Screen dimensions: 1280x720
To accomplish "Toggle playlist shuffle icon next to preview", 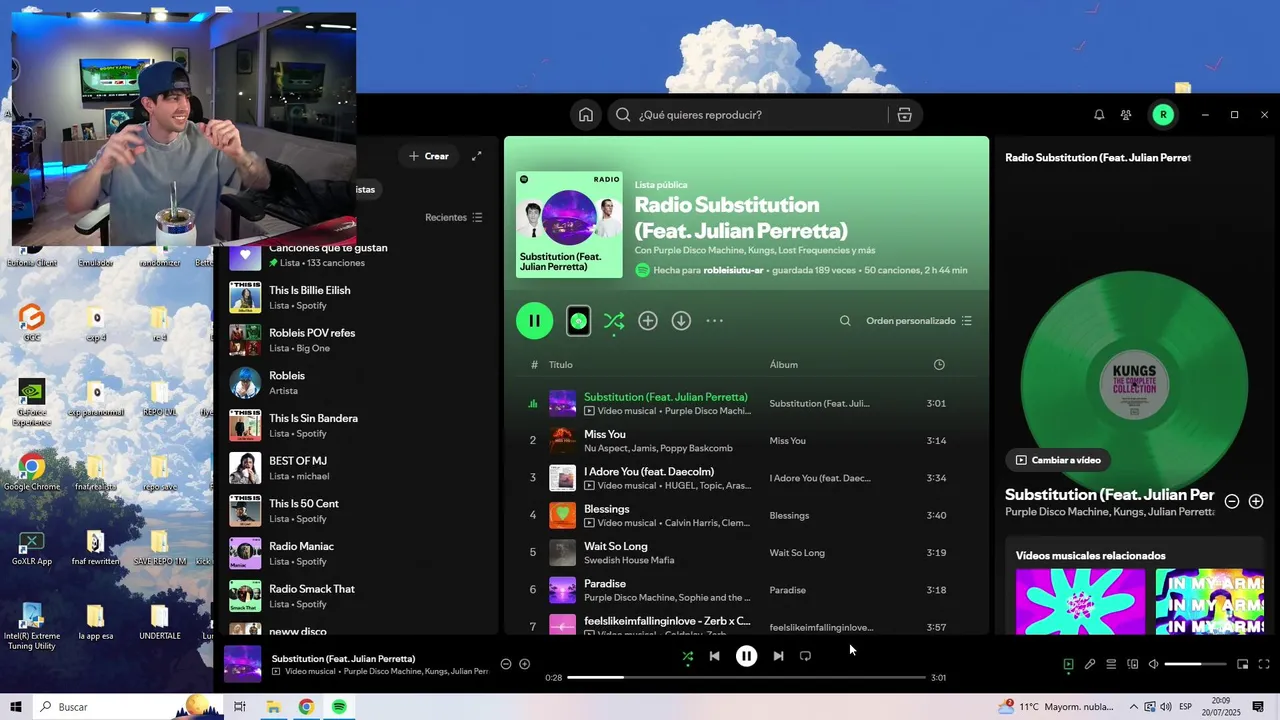I will coord(614,321).
